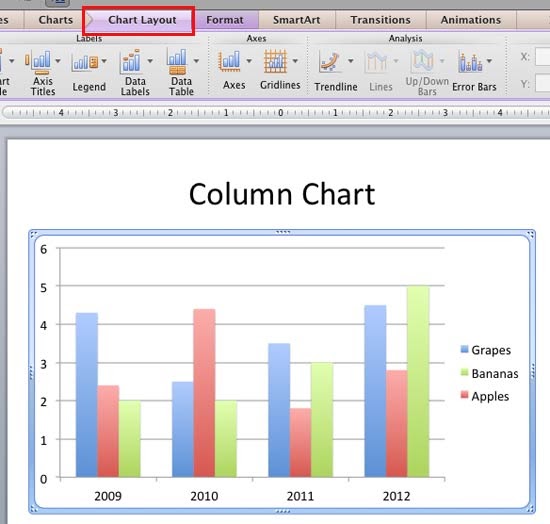
Task: Click the chart's bottom-center resize handle
Action: pyautogui.click(x=283, y=511)
